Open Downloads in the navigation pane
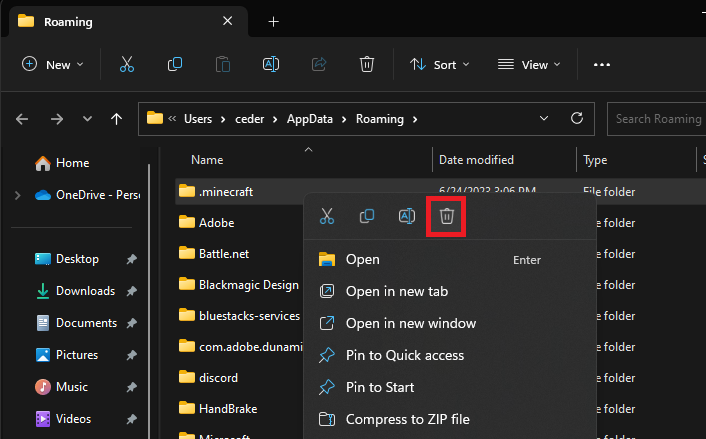This screenshot has width=706, height=439. [x=85, y=291]
